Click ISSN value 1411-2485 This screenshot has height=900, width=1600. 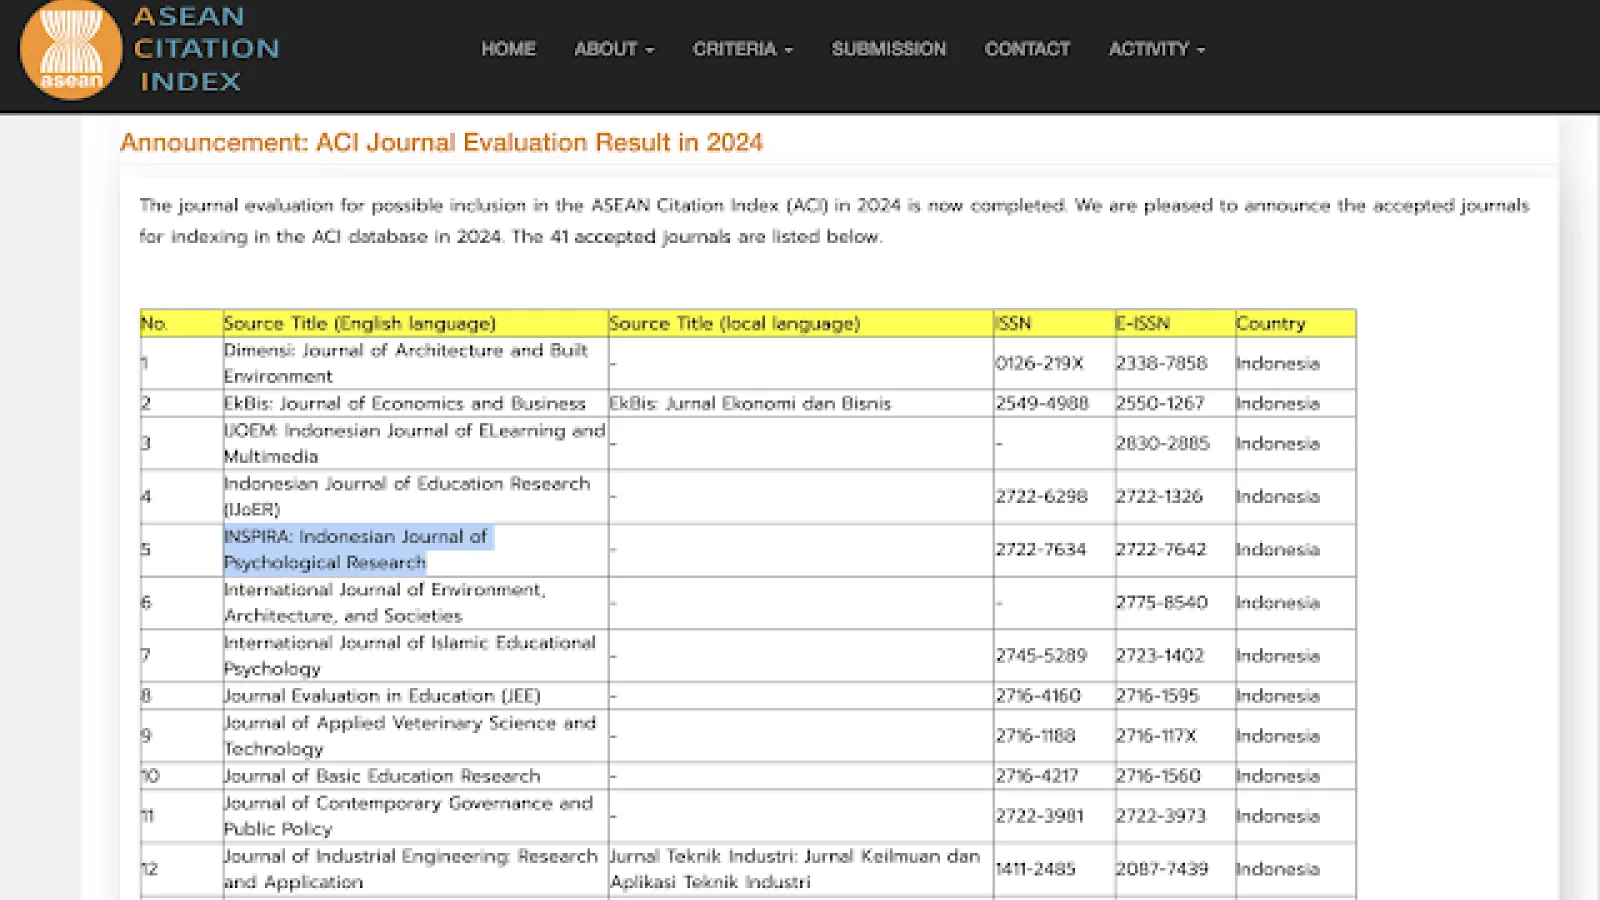click(1035, 868)
